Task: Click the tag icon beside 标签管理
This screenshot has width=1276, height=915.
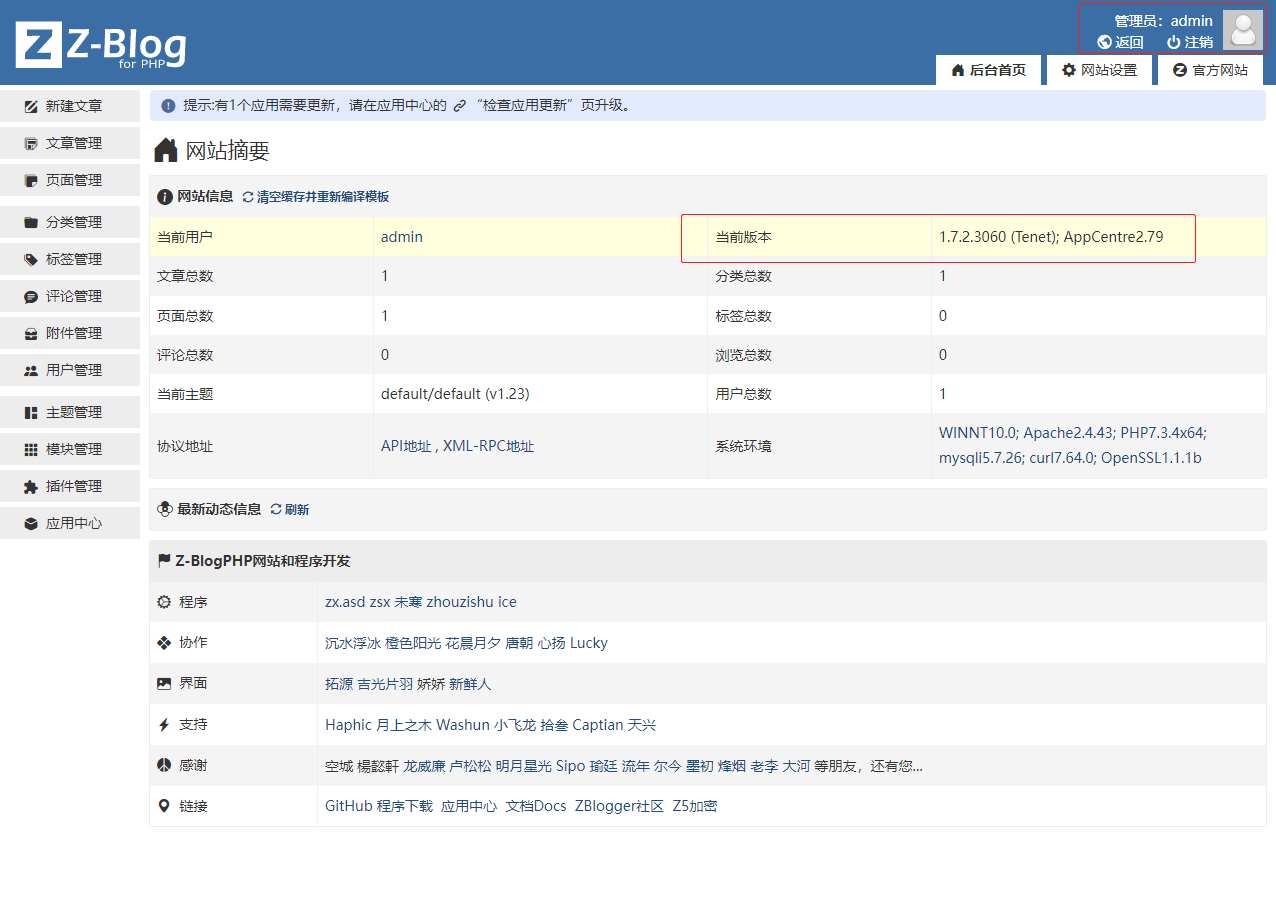Action: coord(31,259)
